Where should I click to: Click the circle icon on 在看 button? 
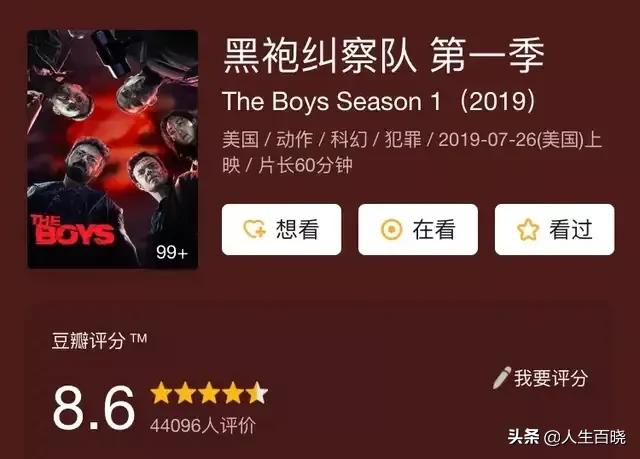391,229
